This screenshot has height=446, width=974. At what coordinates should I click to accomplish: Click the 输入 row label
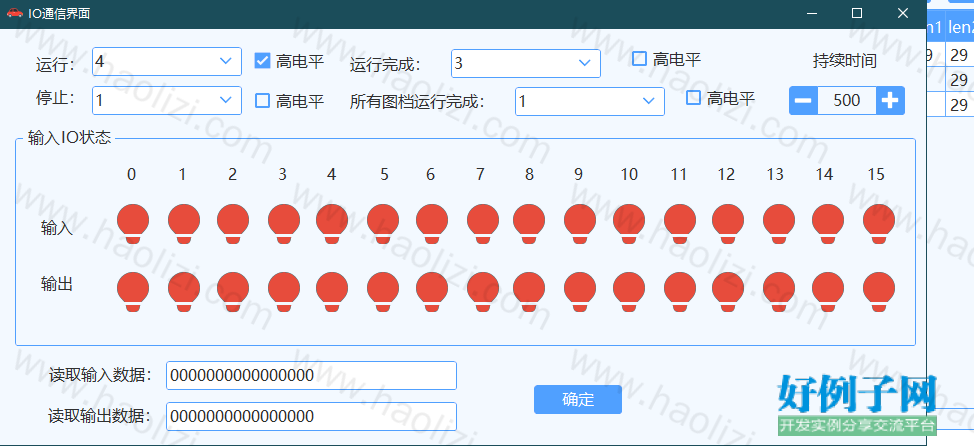pyautogui.click(x=57, y=229)
